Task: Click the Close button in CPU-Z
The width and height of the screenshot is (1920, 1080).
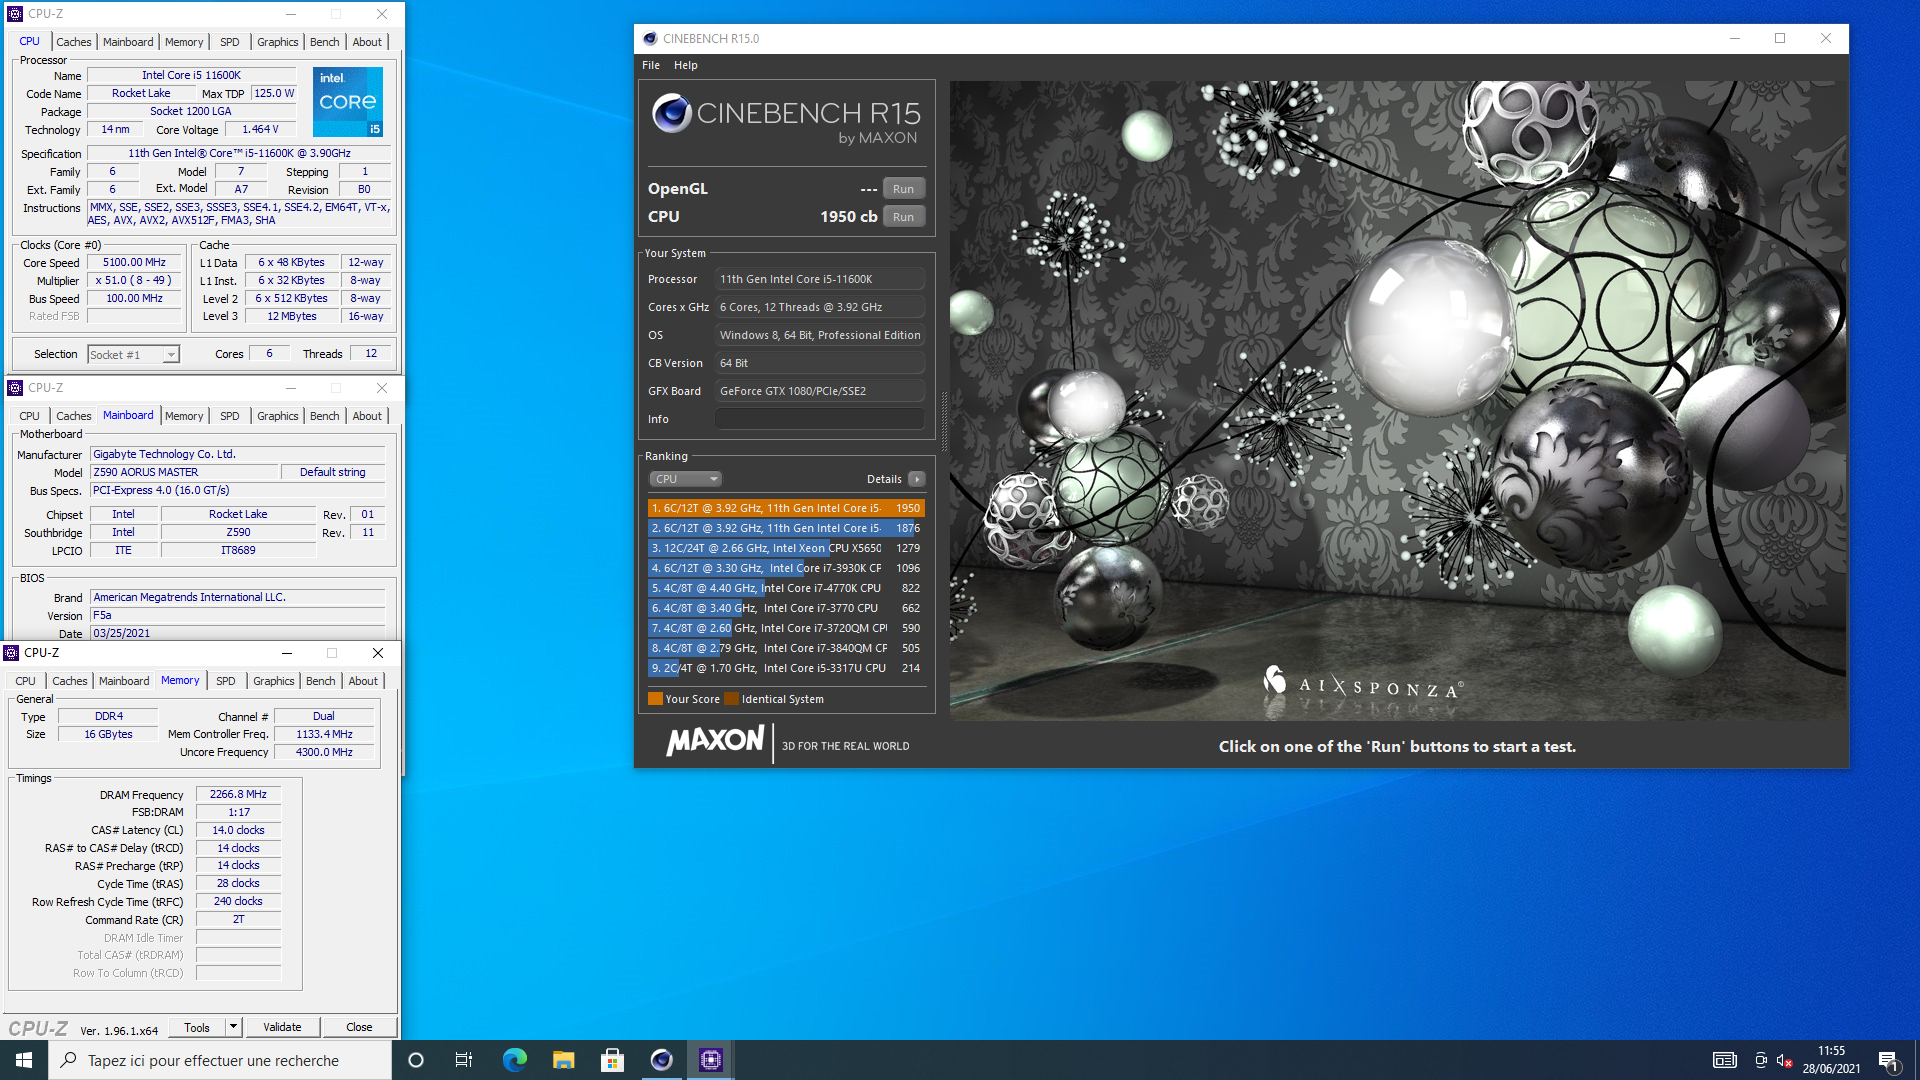Action: (x=359, y=1027)
